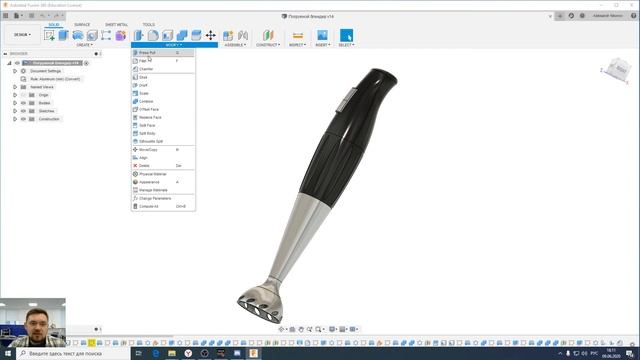Switch to the Tools tab

coord(149,24)
